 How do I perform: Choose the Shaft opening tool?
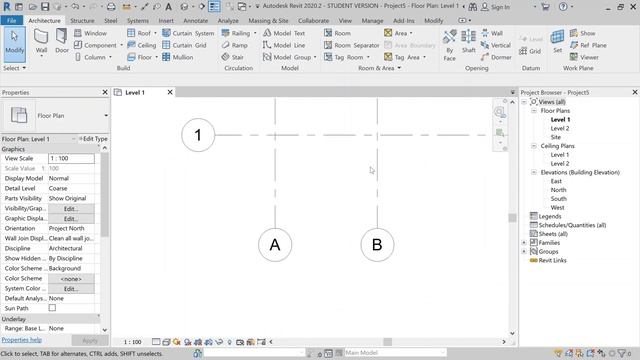[x=469, y=41]
